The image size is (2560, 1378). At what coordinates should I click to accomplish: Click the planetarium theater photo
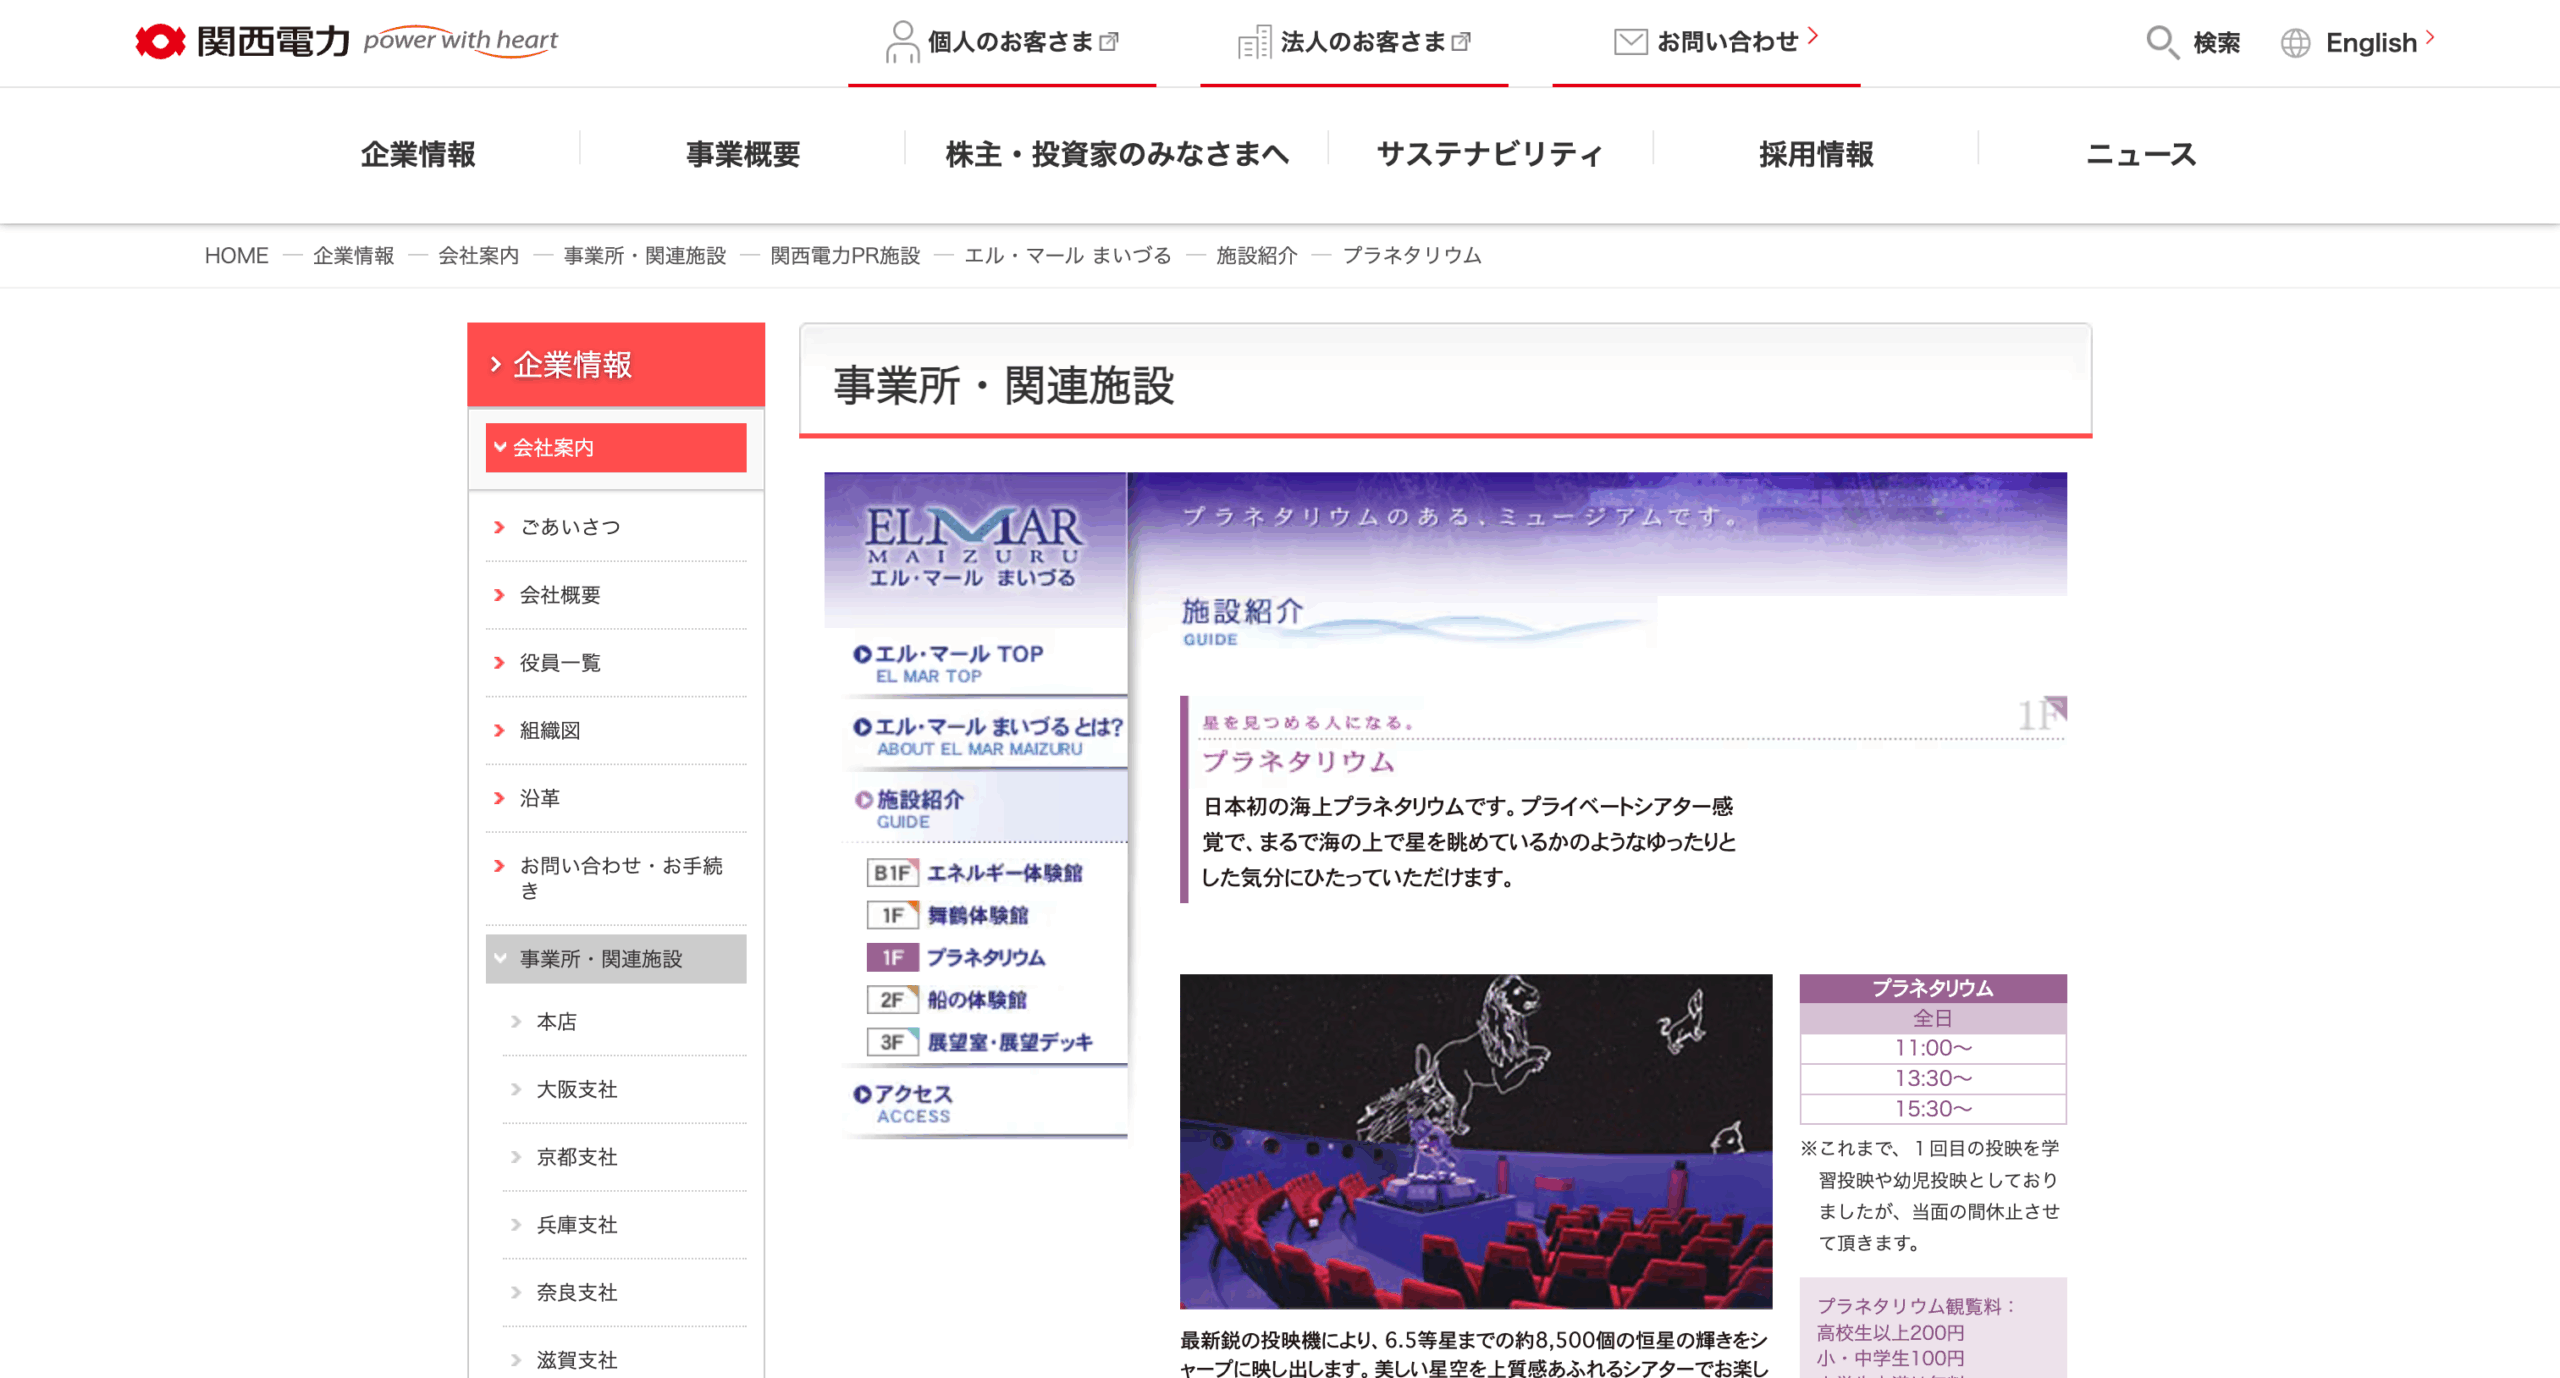click(x=1476, y=1141)
